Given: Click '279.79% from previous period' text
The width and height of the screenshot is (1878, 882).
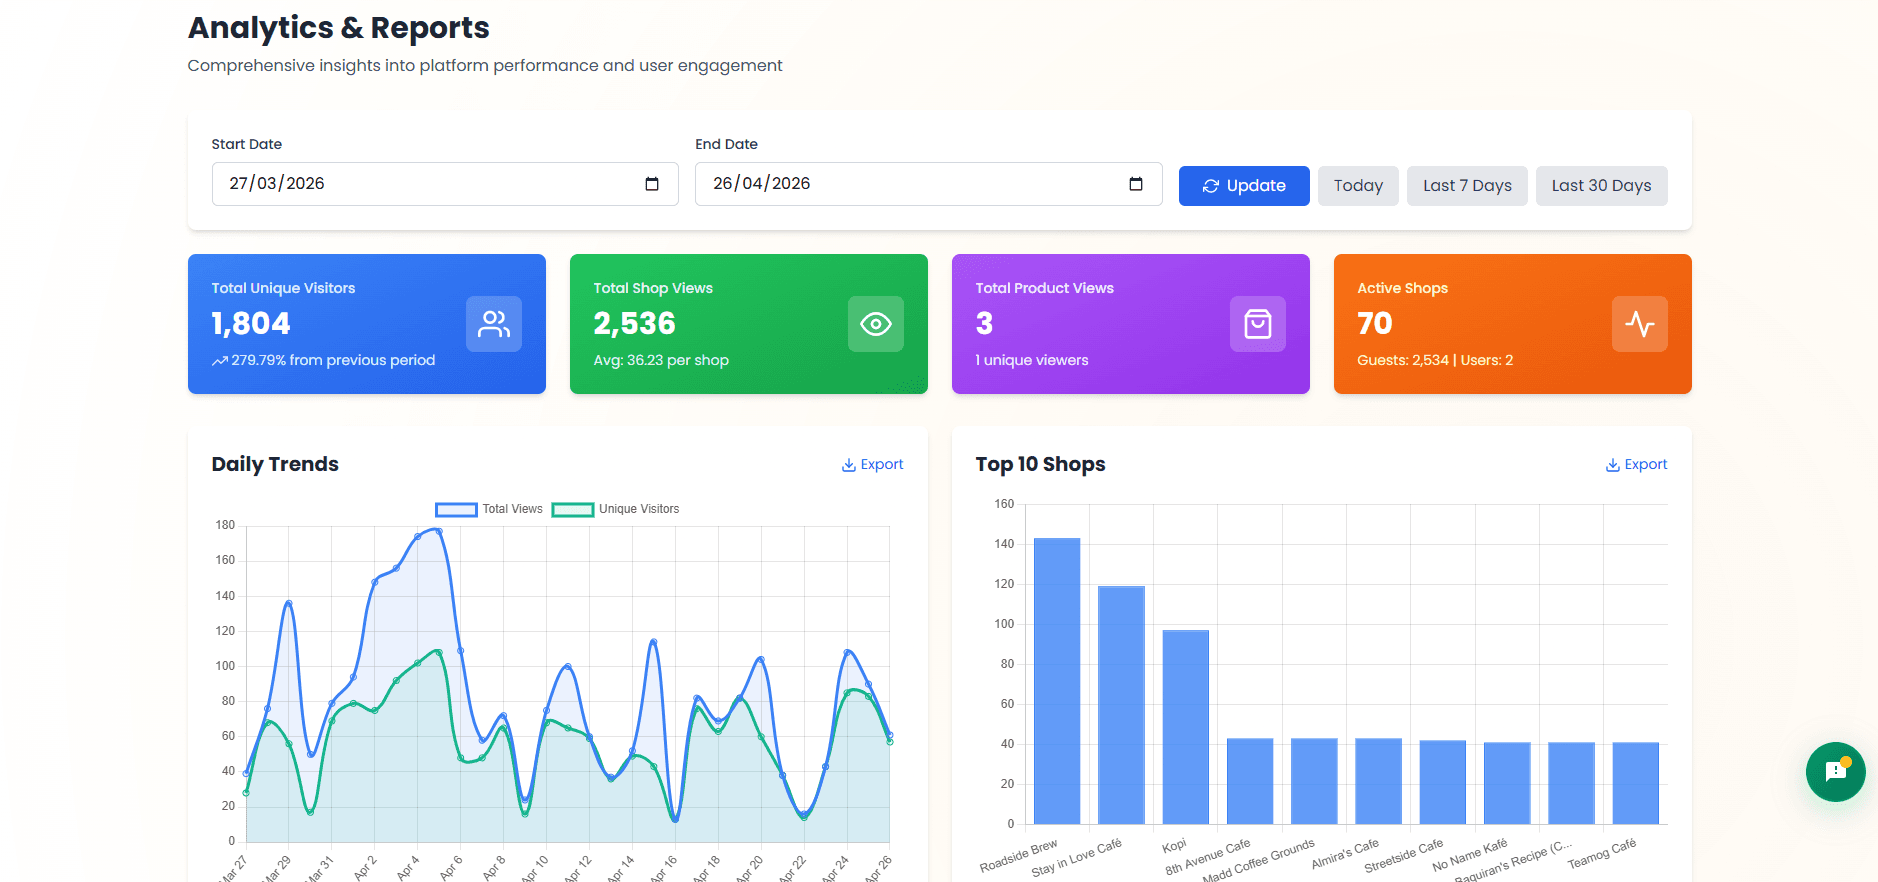Looking at the screenshot, I should pyautogui.click(x=333, y=360).
